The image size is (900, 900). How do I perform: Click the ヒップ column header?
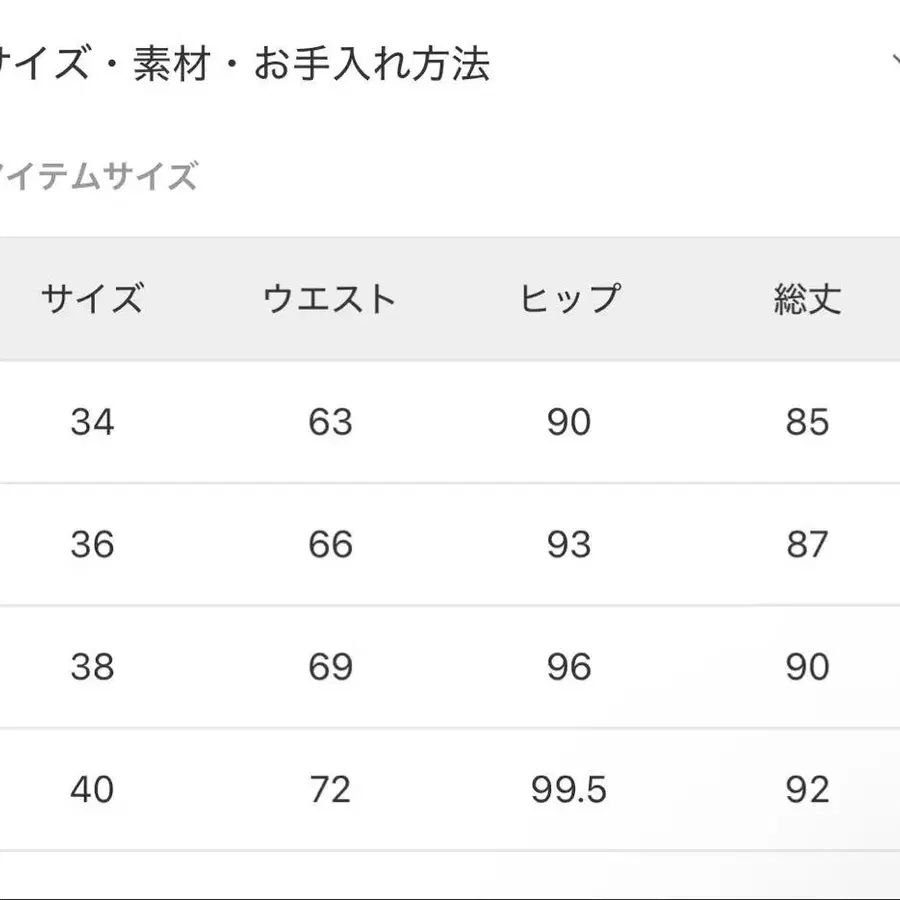pos(570,297)
